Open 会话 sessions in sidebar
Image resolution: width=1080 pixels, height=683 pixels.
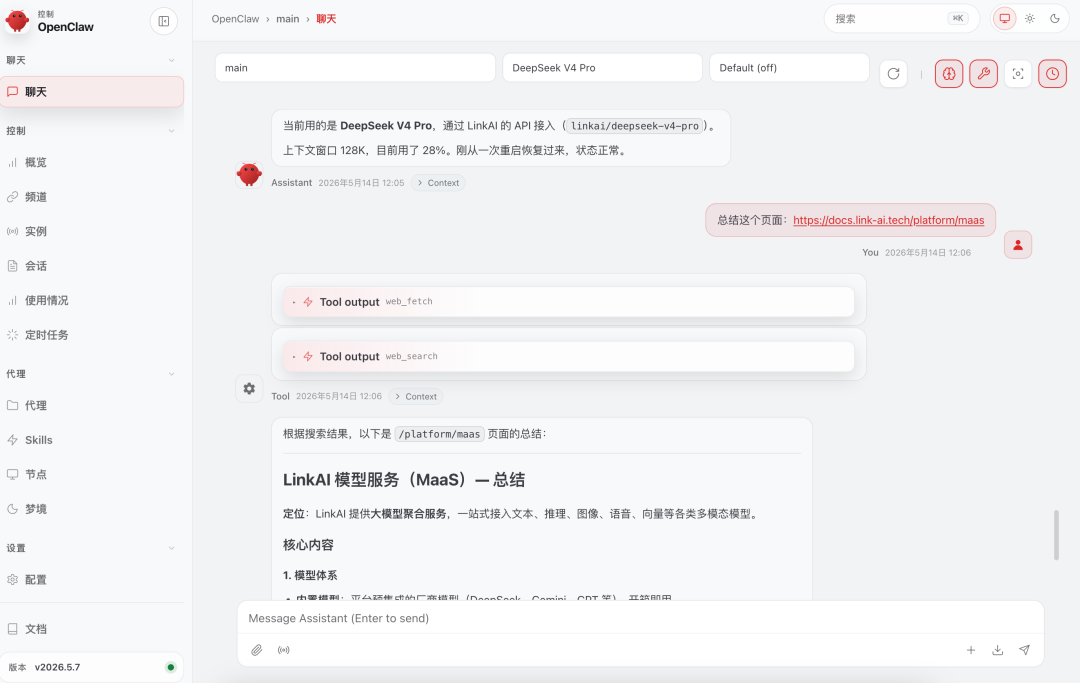92,266
